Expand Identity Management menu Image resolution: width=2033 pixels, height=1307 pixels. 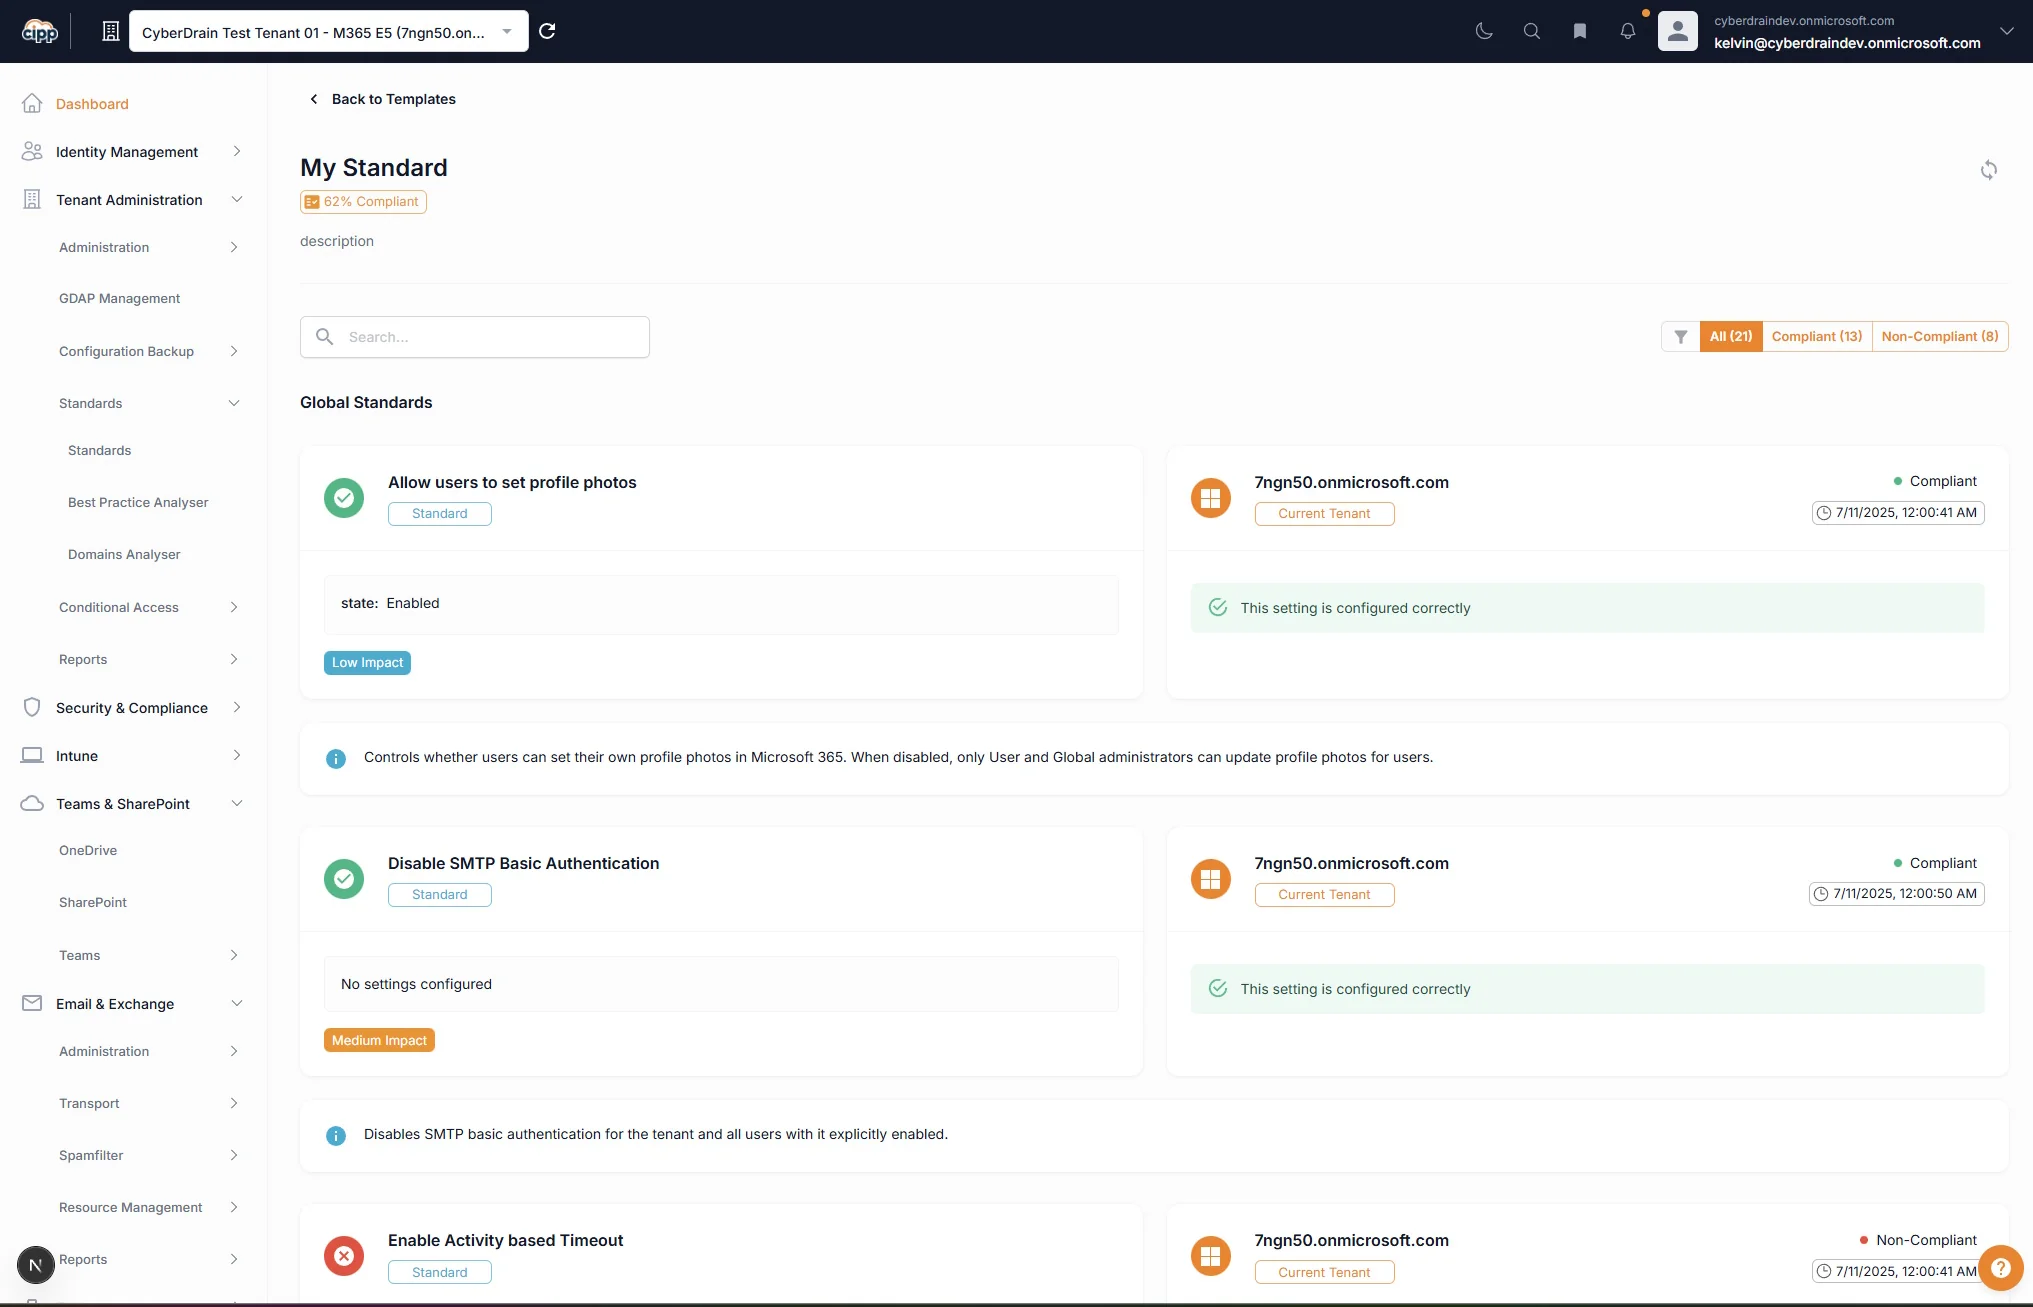pyautogui.click(x=133, y=151)
